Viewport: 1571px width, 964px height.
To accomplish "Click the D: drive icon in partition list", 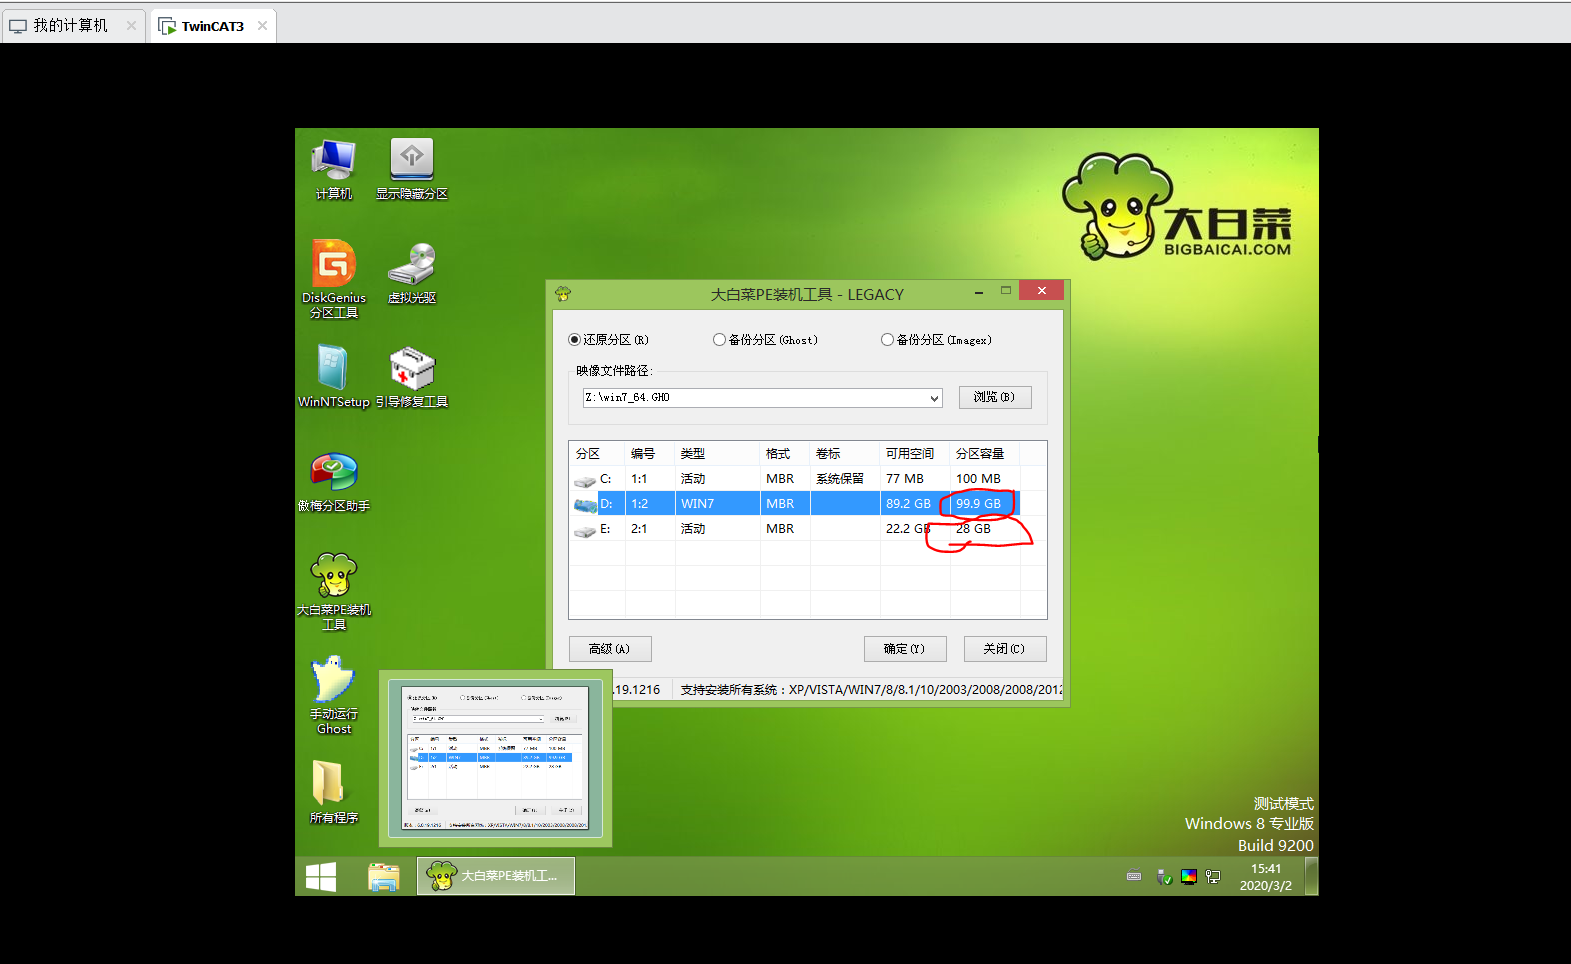I will [585, 505].
